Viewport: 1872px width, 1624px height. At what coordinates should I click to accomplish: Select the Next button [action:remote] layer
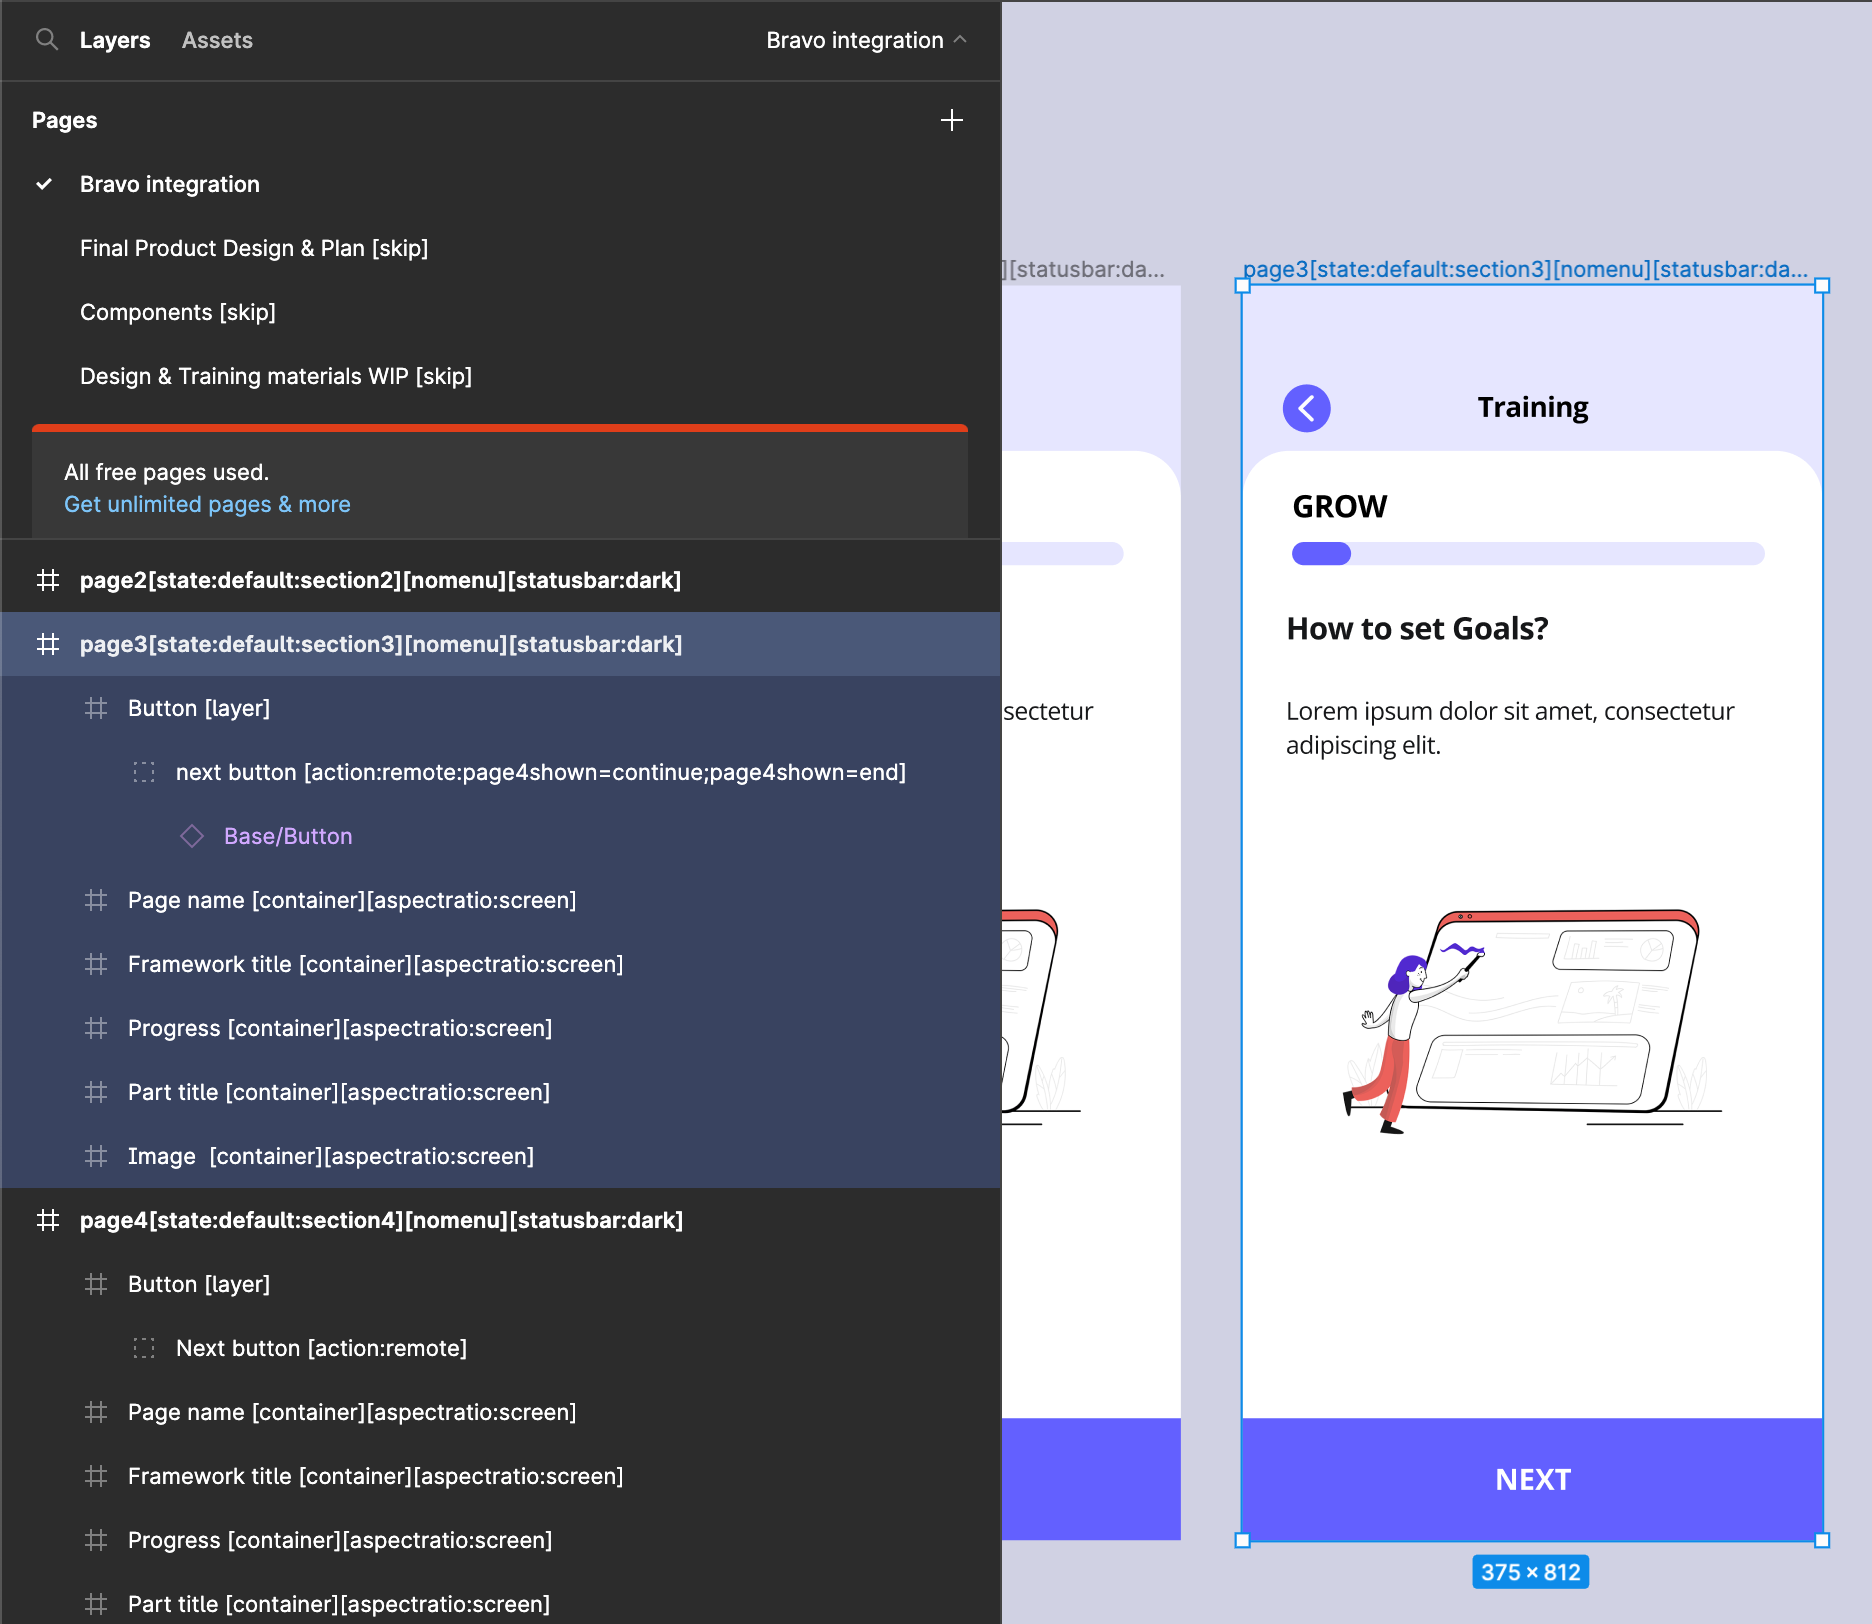tap(500, 1348)
